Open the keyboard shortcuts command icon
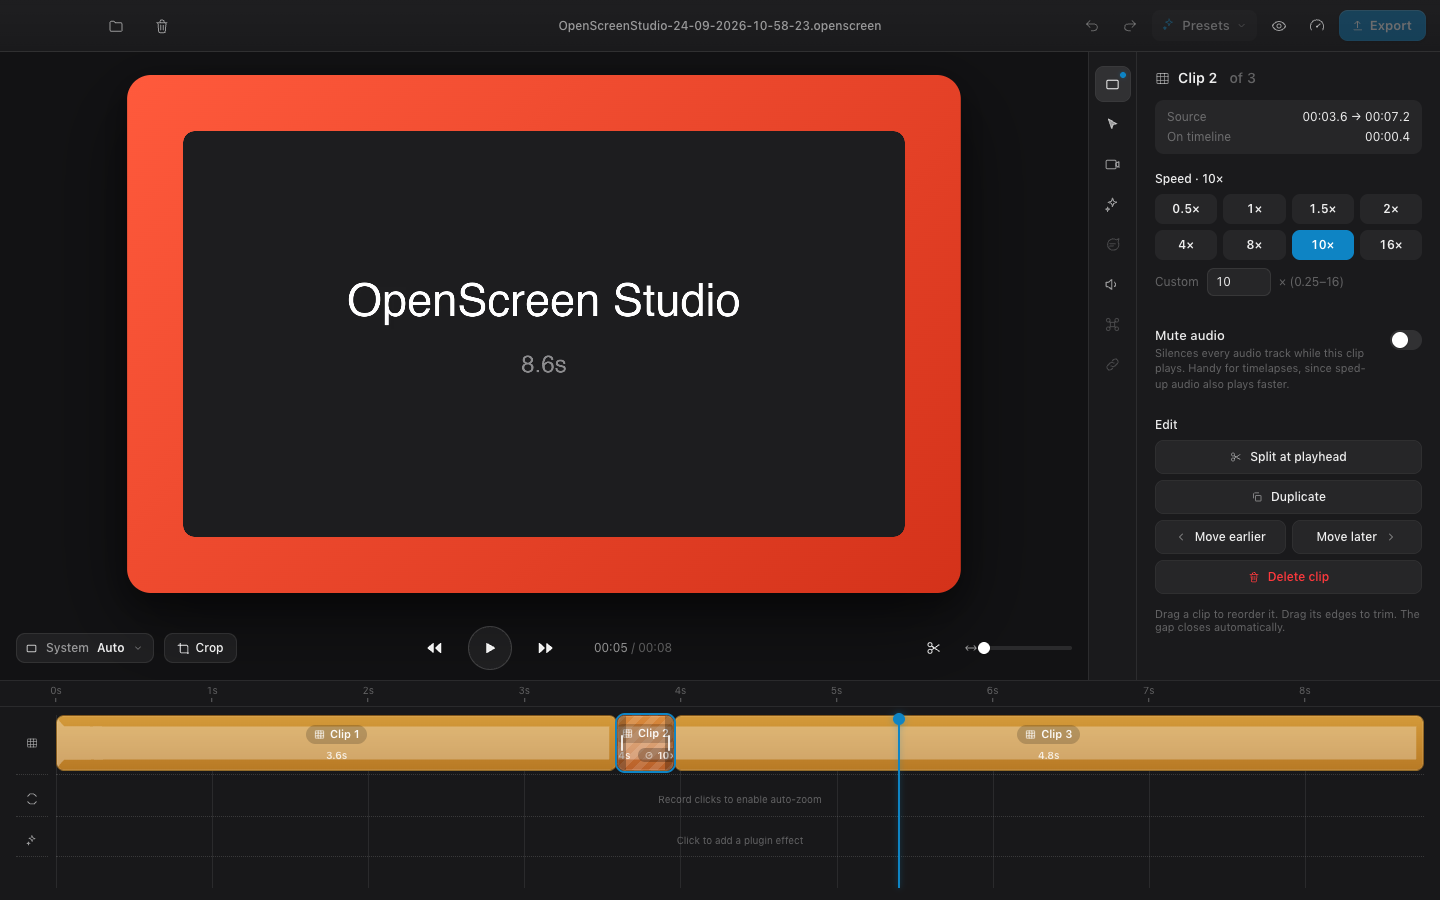This screenshot has width=1440, height=900. (1112, 324)
